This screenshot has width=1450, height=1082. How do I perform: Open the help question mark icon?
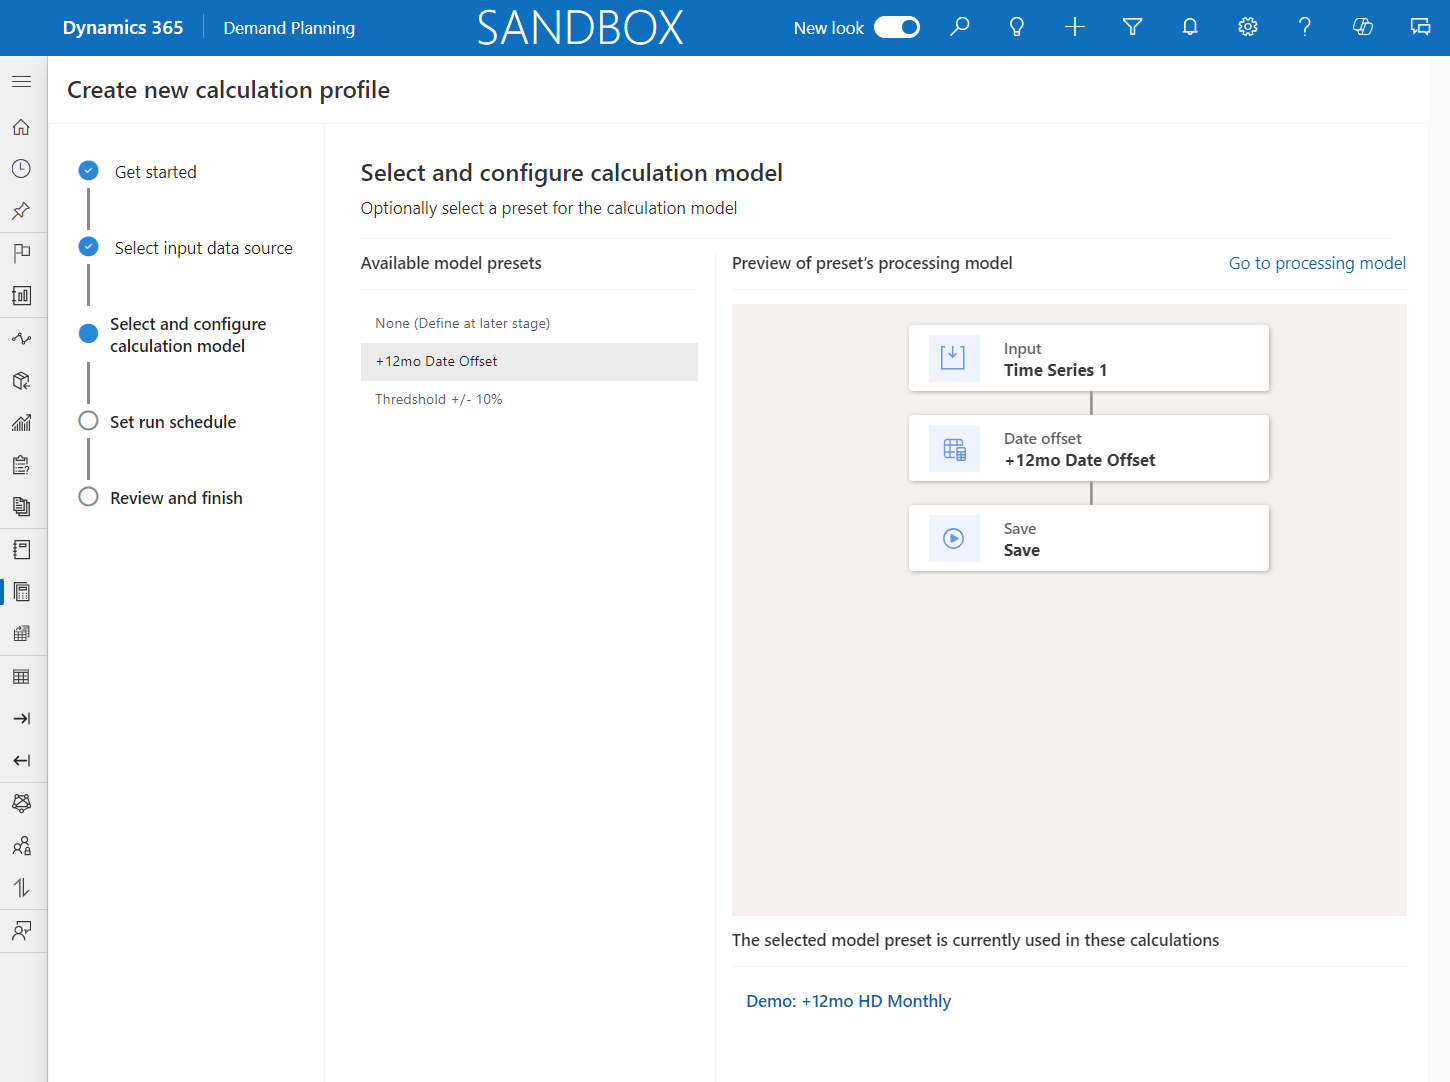click(x=1305, y=27)
